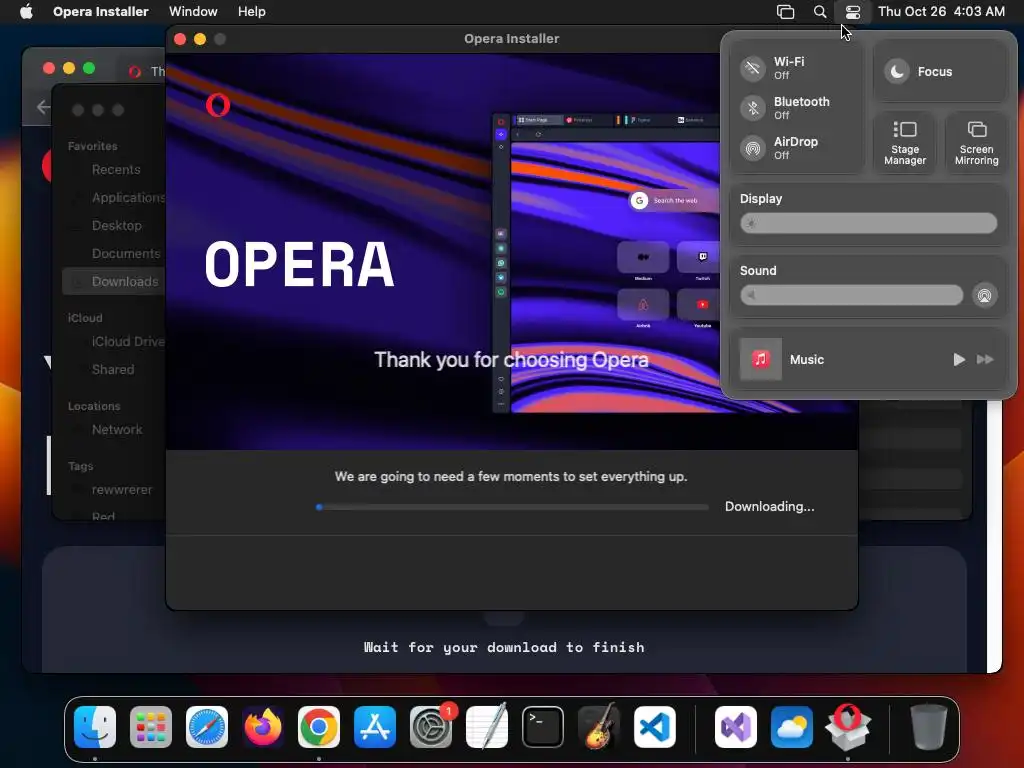The width and height of the screenshot is (1024, 768).
Task: Click the Stage Manager menu bar icon
Action: (x=785, y=11)
